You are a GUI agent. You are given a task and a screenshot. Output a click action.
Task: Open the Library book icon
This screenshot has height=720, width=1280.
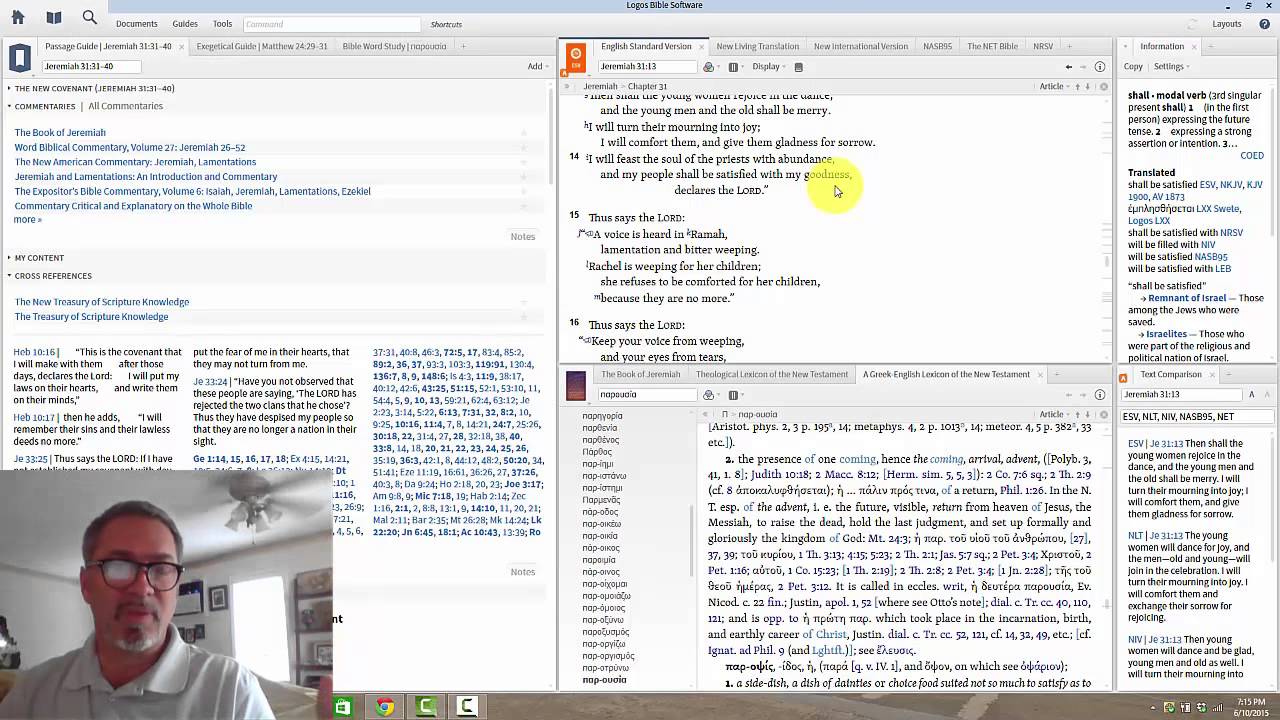coord(54,17)
